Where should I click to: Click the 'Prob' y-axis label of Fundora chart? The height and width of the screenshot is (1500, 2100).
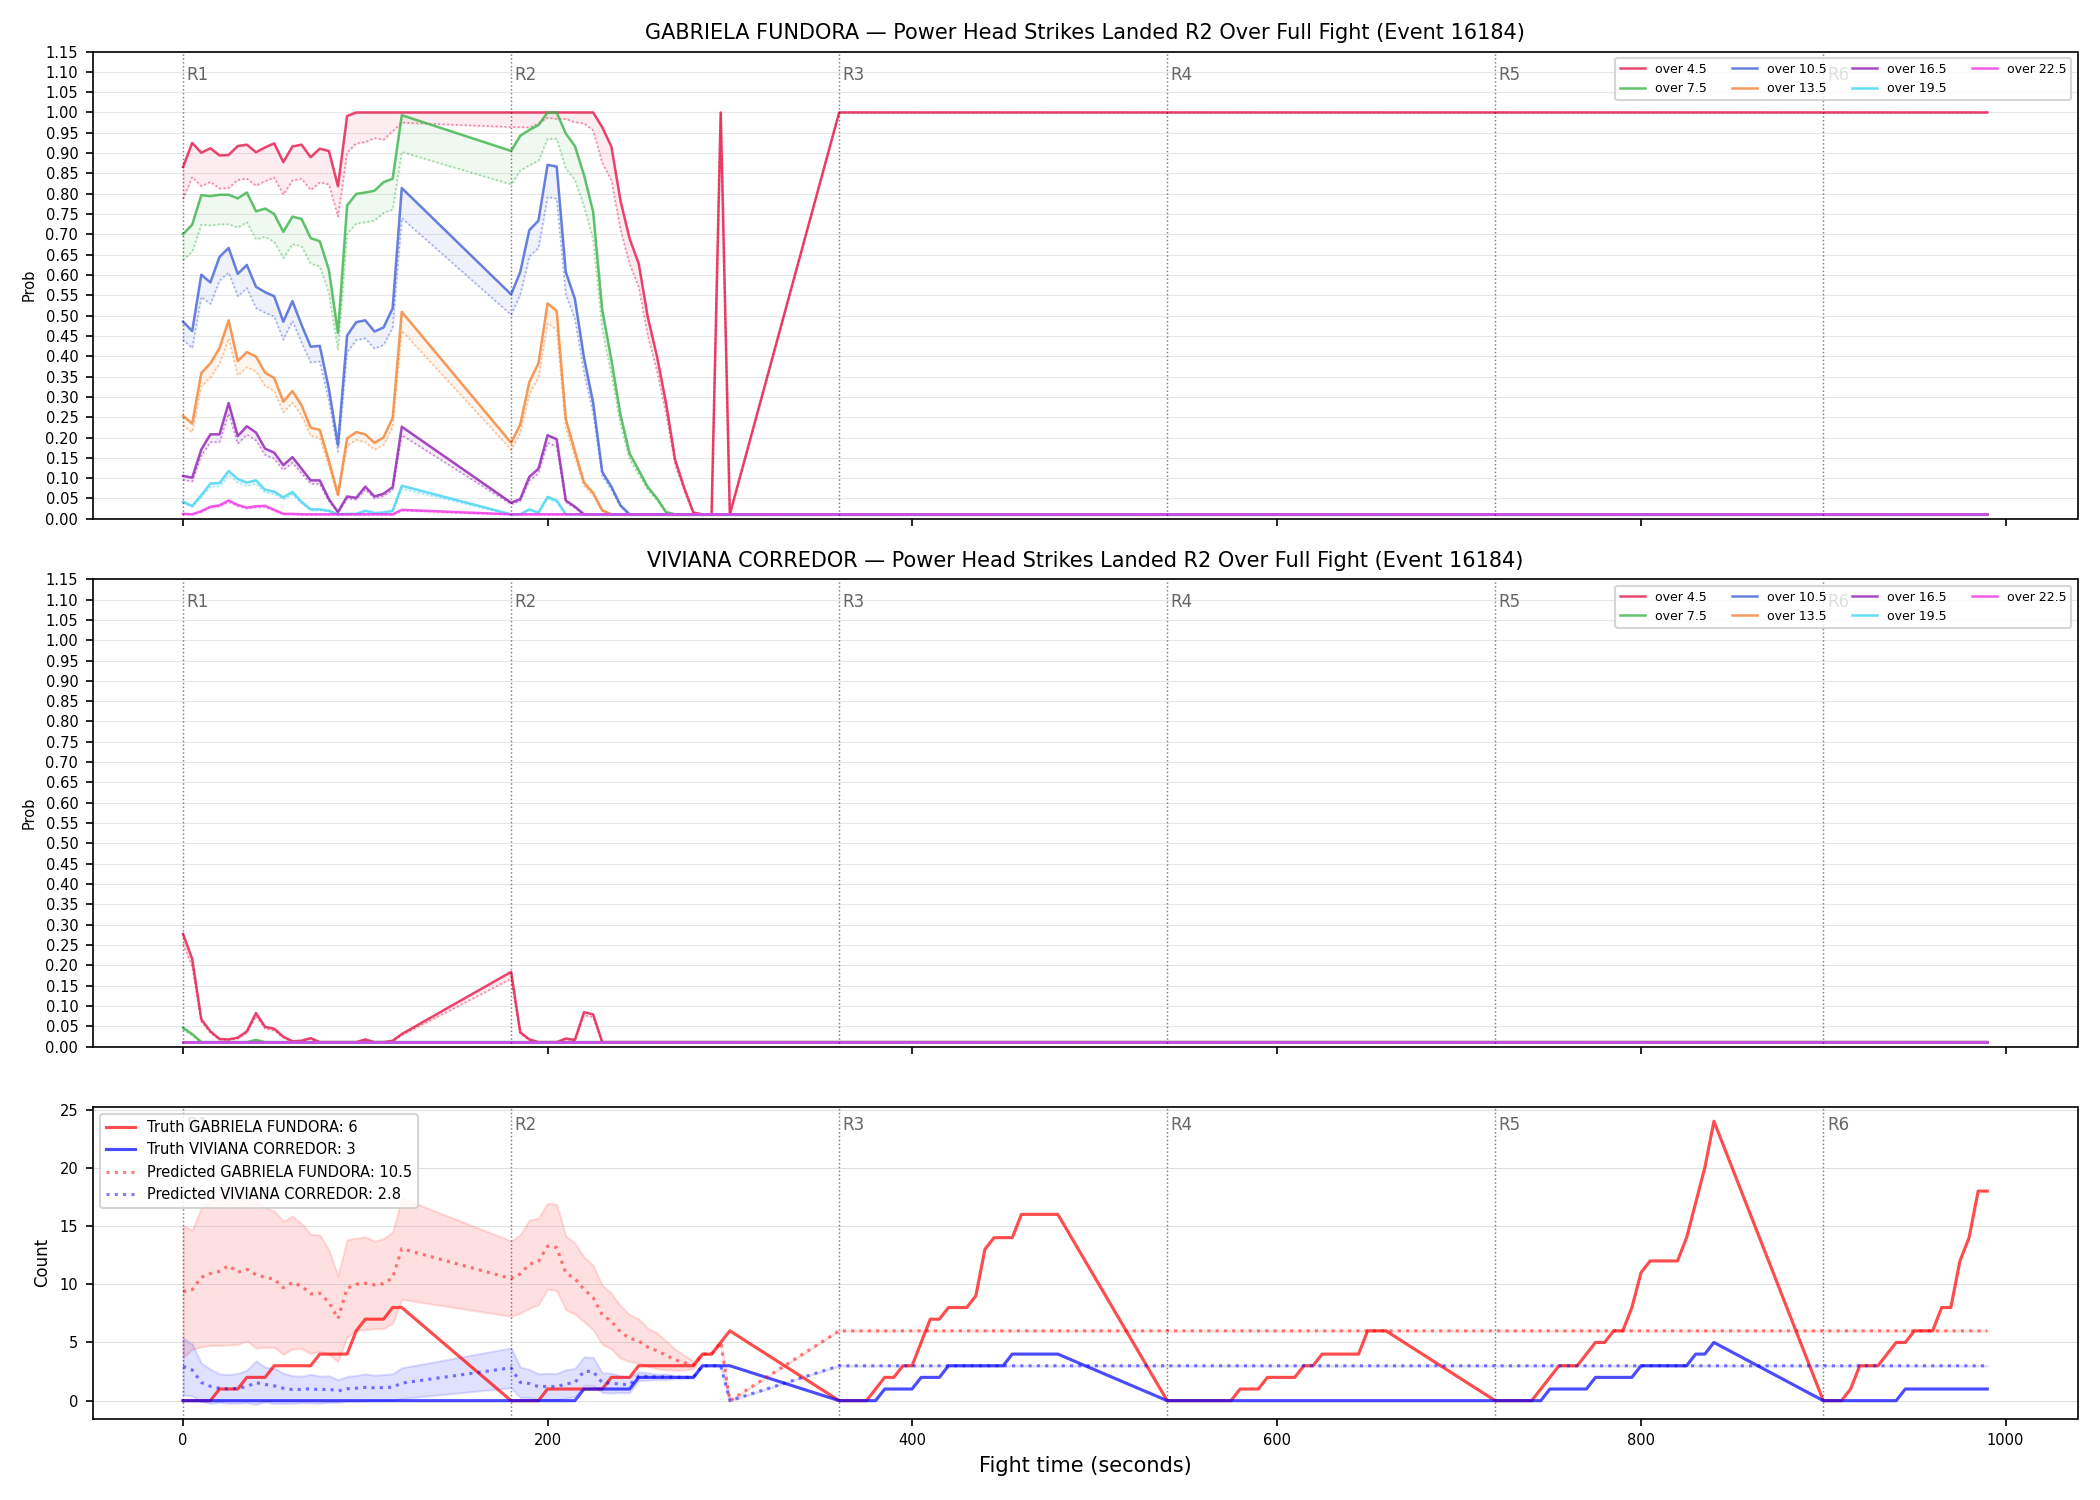[x=29, y=287]
